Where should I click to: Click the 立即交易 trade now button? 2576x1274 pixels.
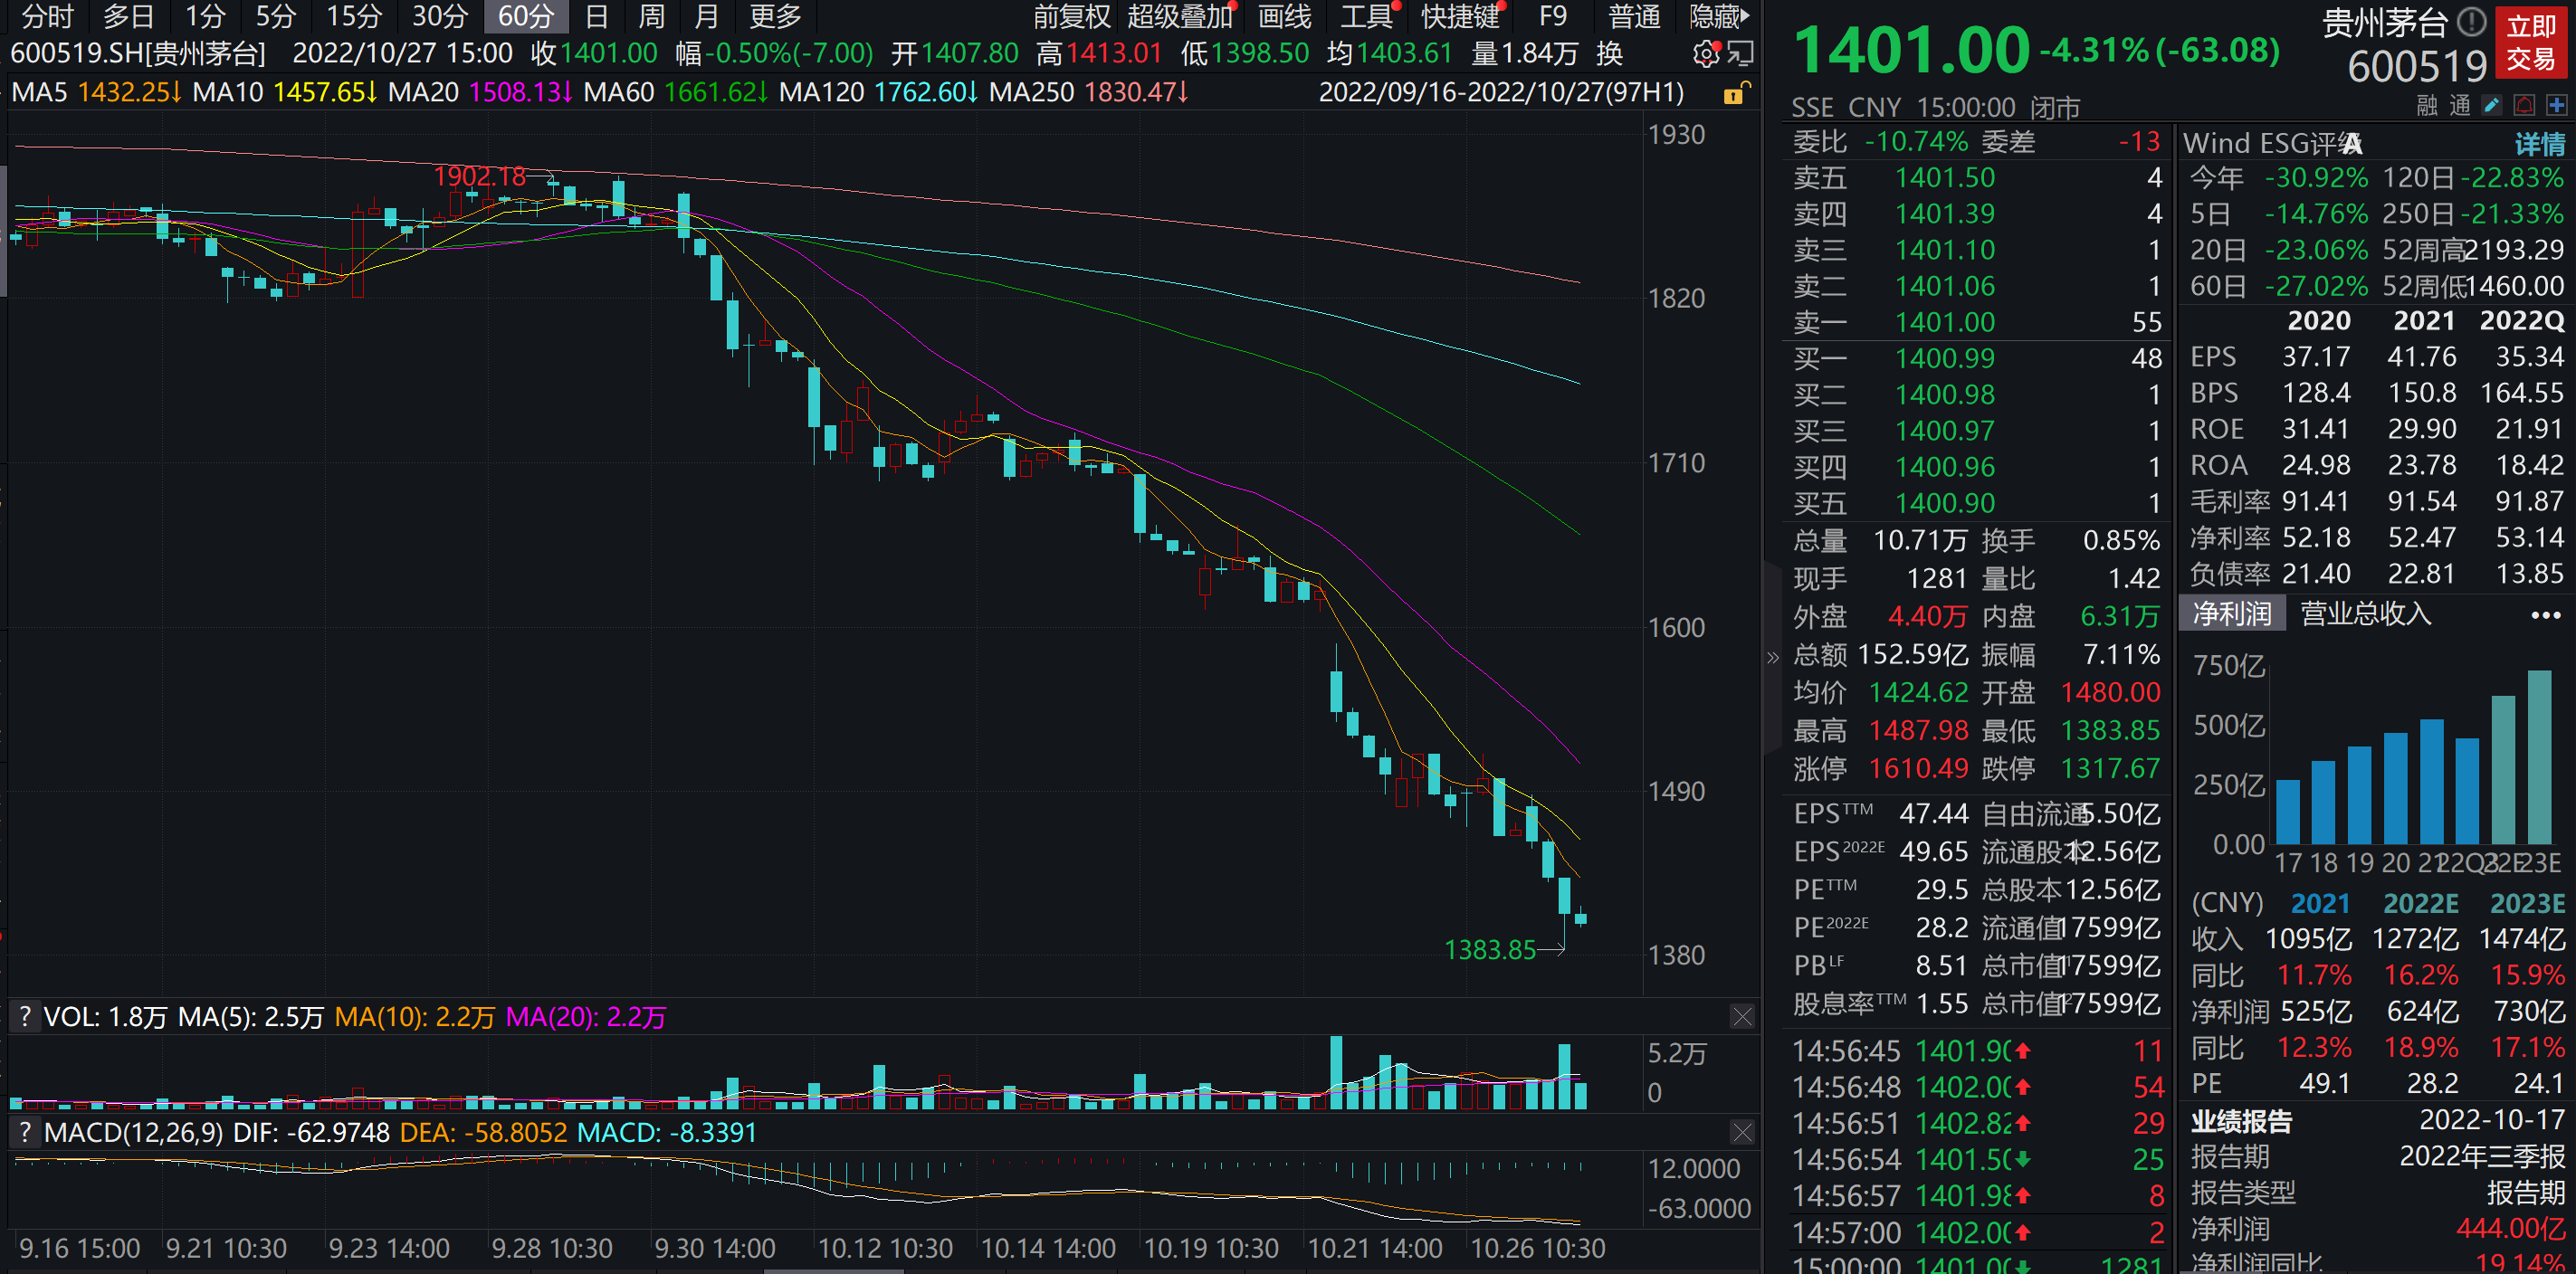pyautogui.click(x=2531, y=43)
